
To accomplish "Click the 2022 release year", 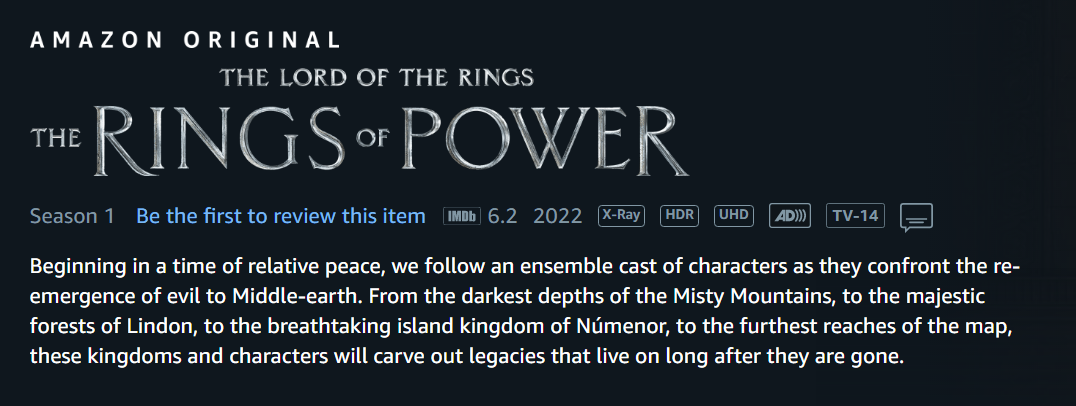I will point(557,216).
